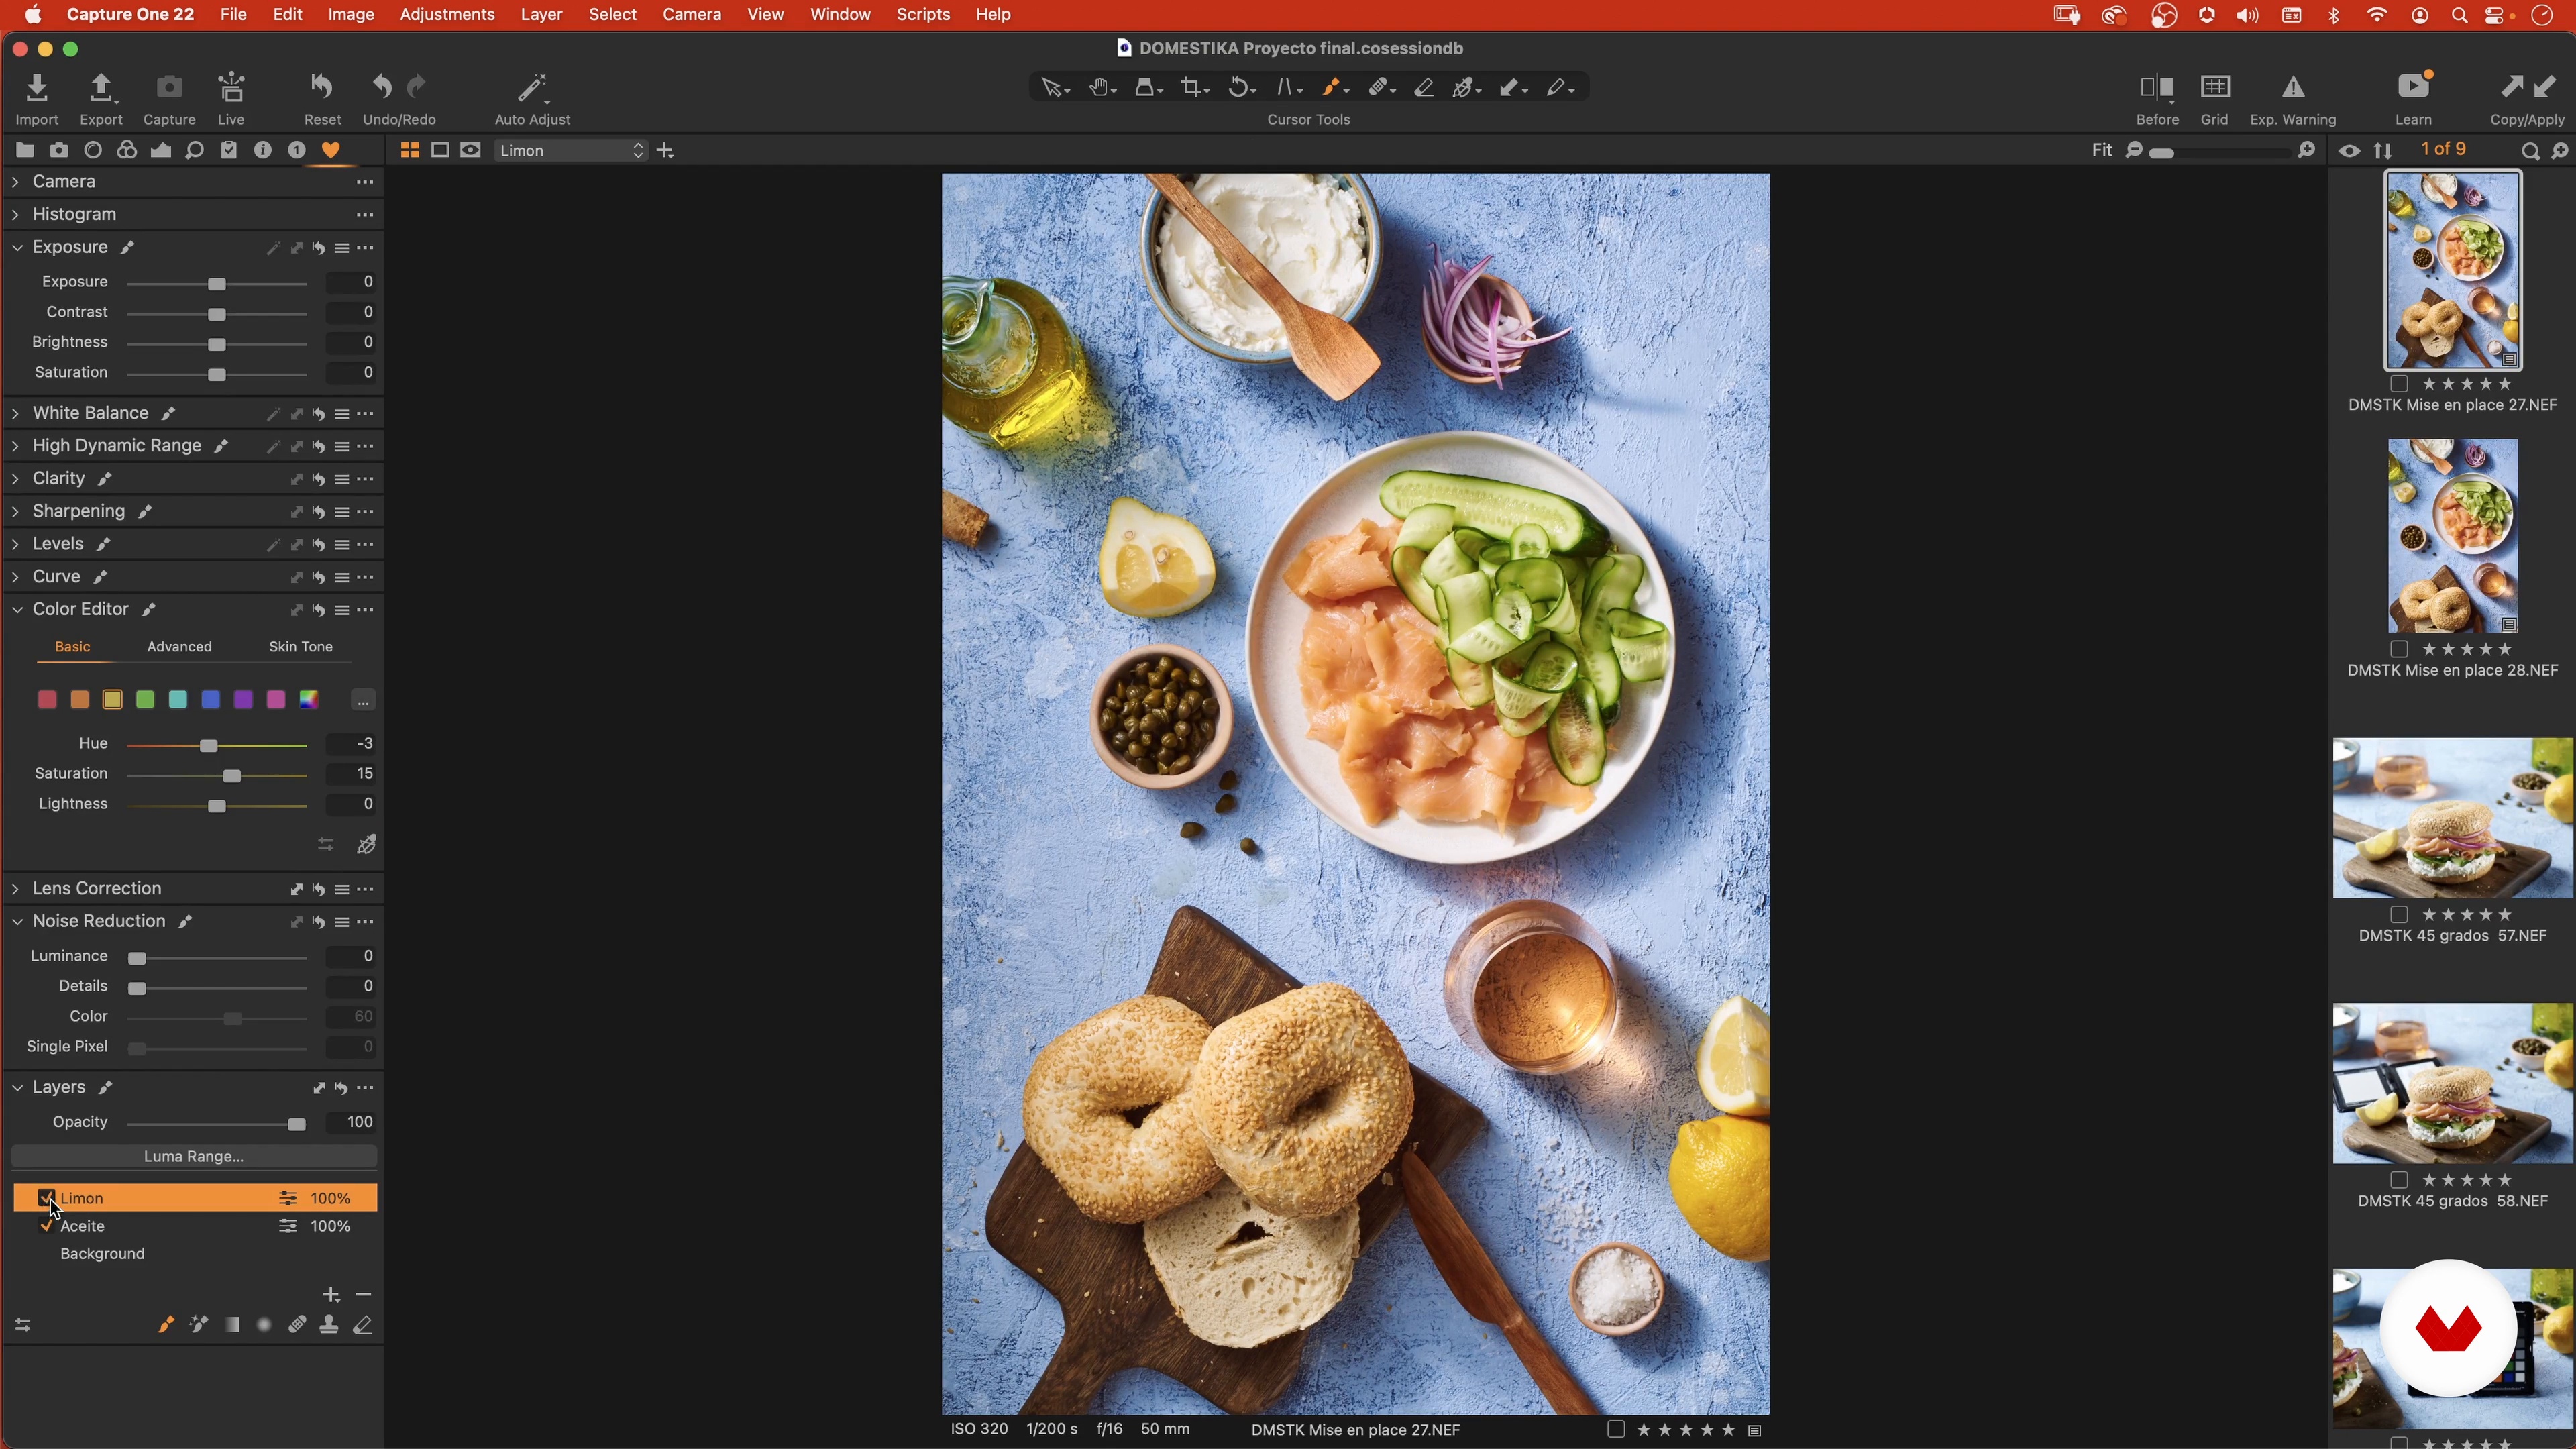Click the Luma Range button
Image resolution: width=2576 pixels, height=1449 pixels.
194,1156
